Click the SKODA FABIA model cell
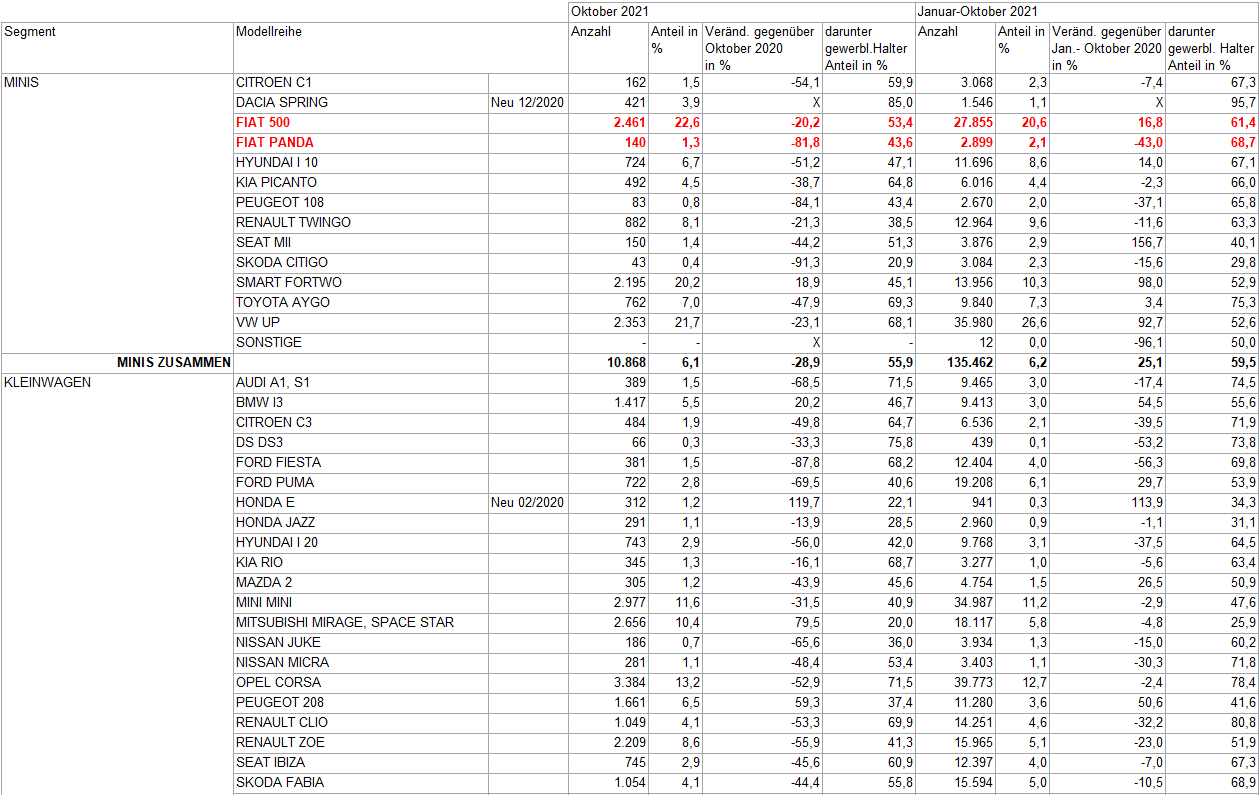Screen dimensions: 1260x795 point(279,782)
